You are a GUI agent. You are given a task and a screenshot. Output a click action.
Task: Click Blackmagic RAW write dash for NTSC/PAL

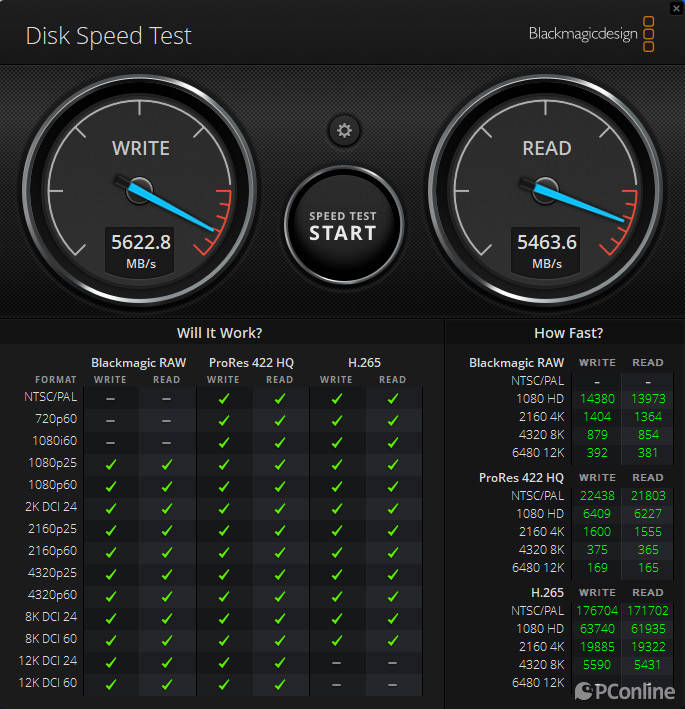[x=110, y=398]
